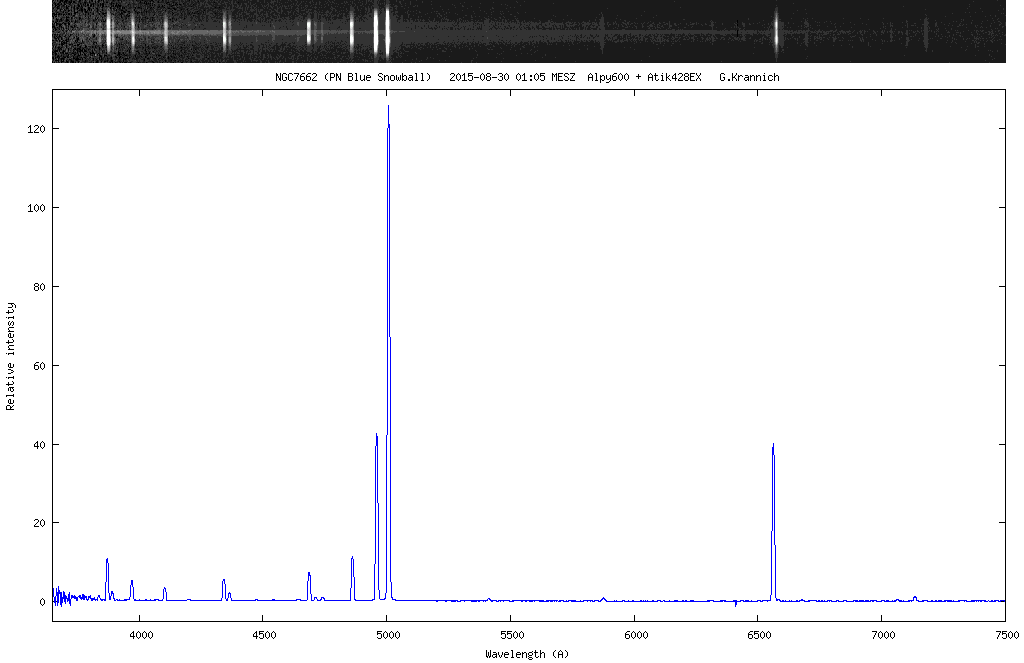
Task: Click the H-alpha peak near 6563 Å
Action: tap(773, 446)
